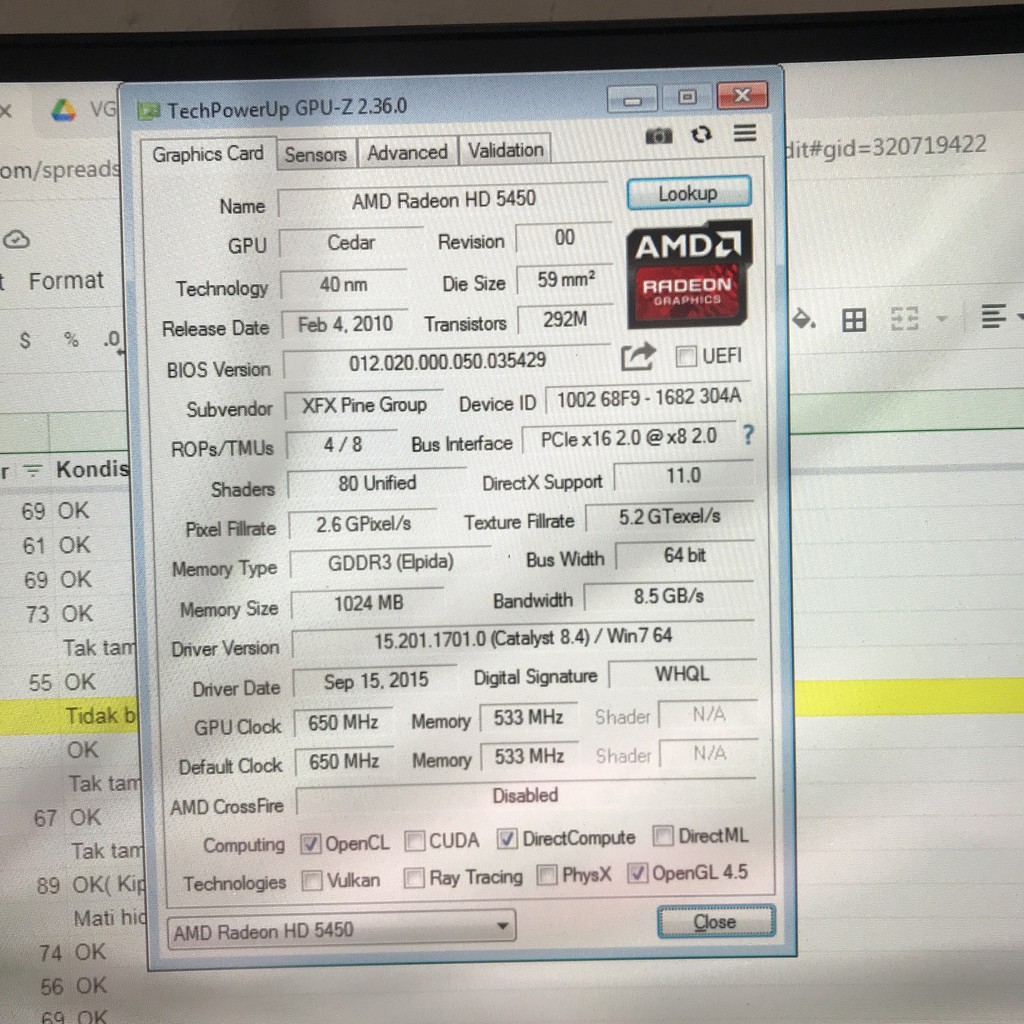Click the decrease decimal .0 icon in Sheets

(x=112, y=339)
